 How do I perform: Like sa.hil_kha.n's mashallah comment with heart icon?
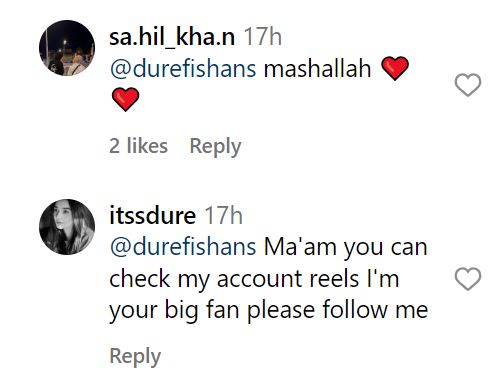click(468, 85)
